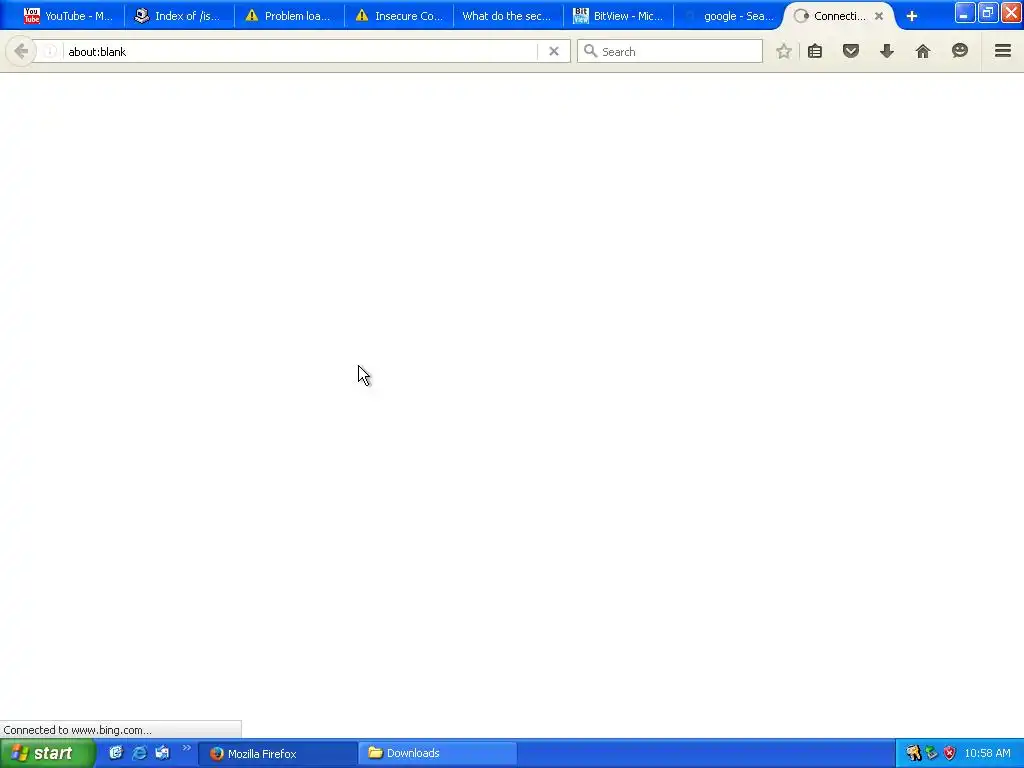Launch Internet Explorer from quick launch
Viewport: 1024px width, 768px height.
(x=139, y=753)
